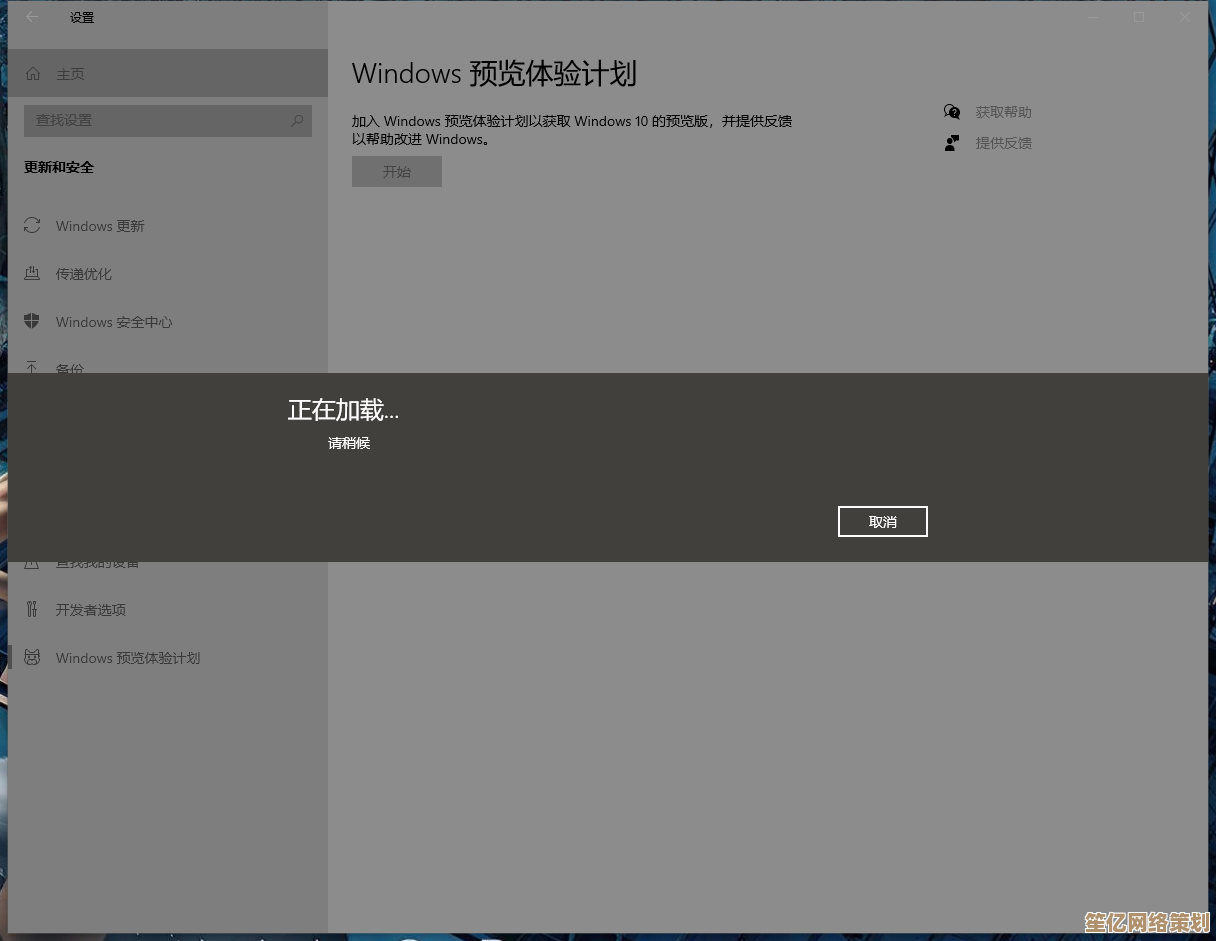Image resolution: width=1216 pixels, height=941 pixels.
Task: Open Windows 预览体验计划 sidebar item
Action: click(x=127, y=658)
